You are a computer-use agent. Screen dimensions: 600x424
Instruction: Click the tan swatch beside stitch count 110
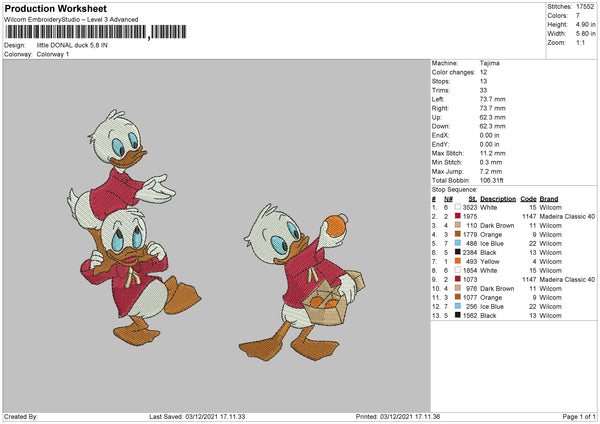457,225
